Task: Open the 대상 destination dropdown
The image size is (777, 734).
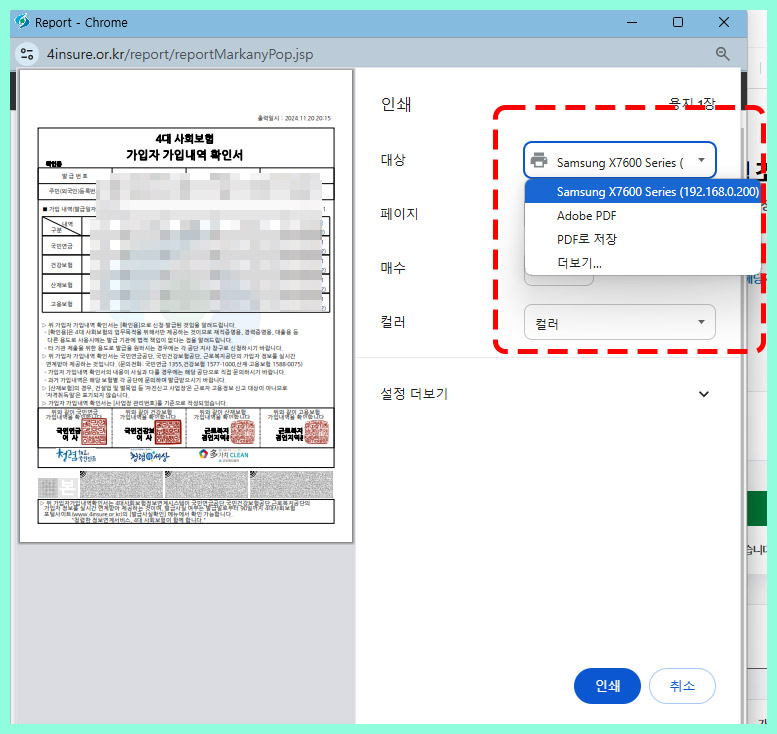Action: point(619,160)
